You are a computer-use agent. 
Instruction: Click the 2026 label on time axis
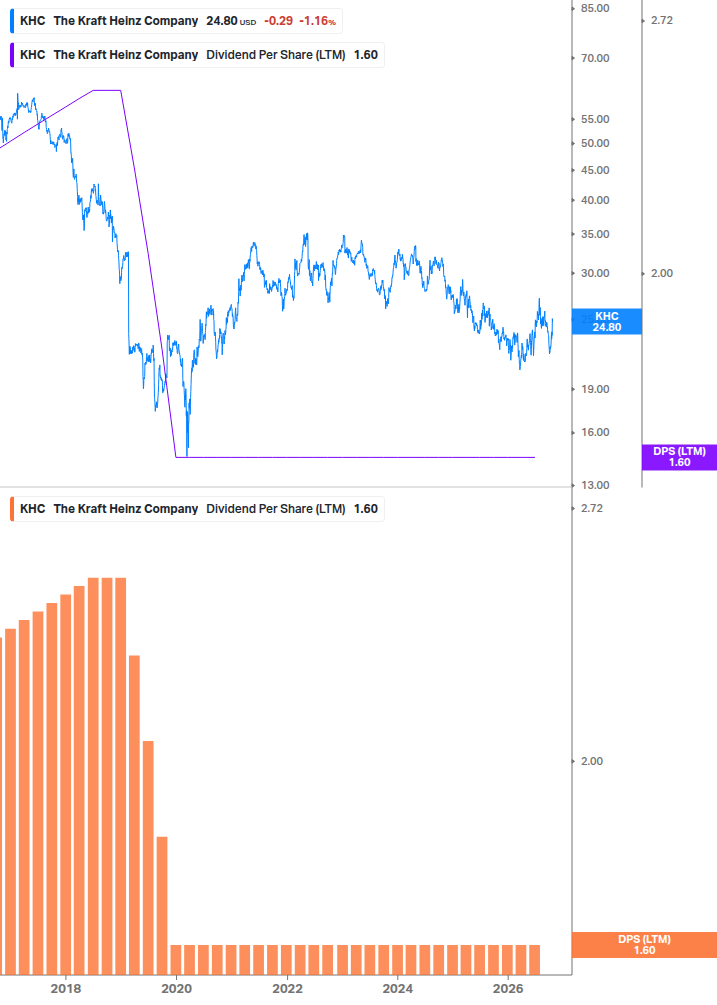pyautogui.click(x=508, y=988)
